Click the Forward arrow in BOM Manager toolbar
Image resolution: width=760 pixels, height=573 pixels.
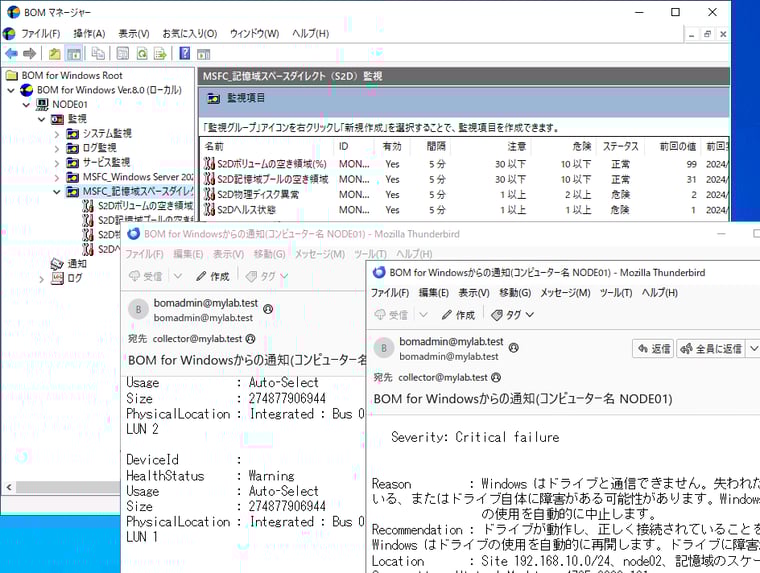click(x=30, y=53)
